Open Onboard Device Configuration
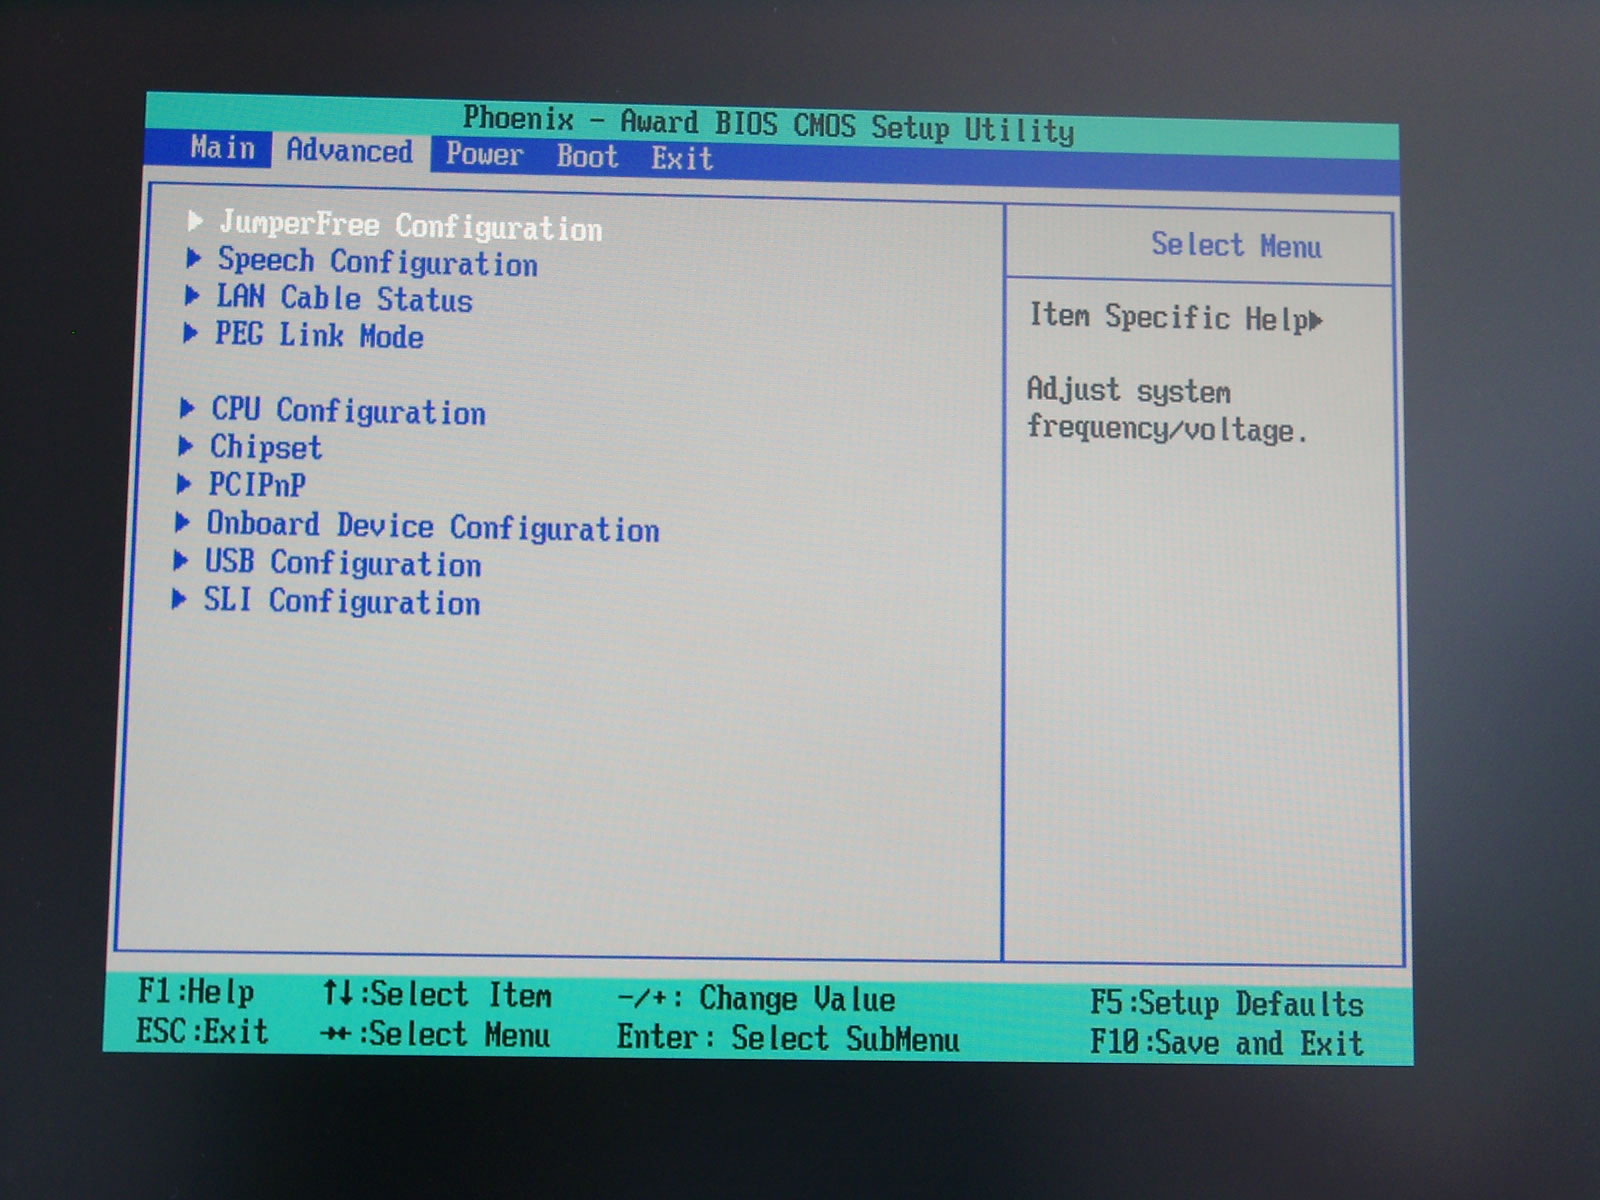 click(432, 526)
